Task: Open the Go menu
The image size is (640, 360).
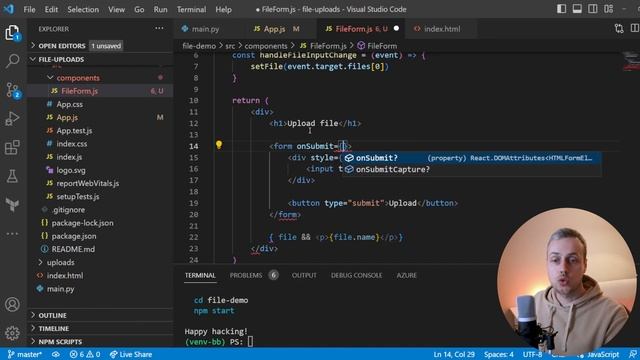Action: (139, 9)
